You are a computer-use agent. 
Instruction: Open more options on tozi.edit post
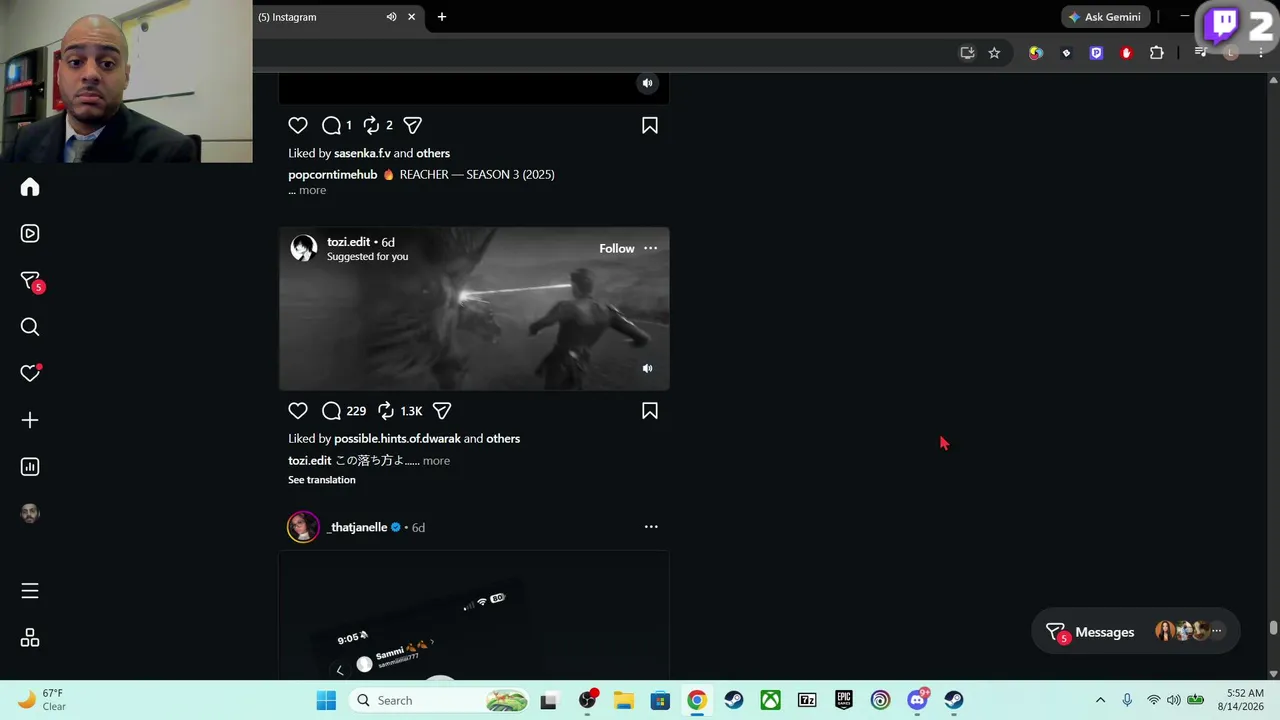click(x=651, y=248)
